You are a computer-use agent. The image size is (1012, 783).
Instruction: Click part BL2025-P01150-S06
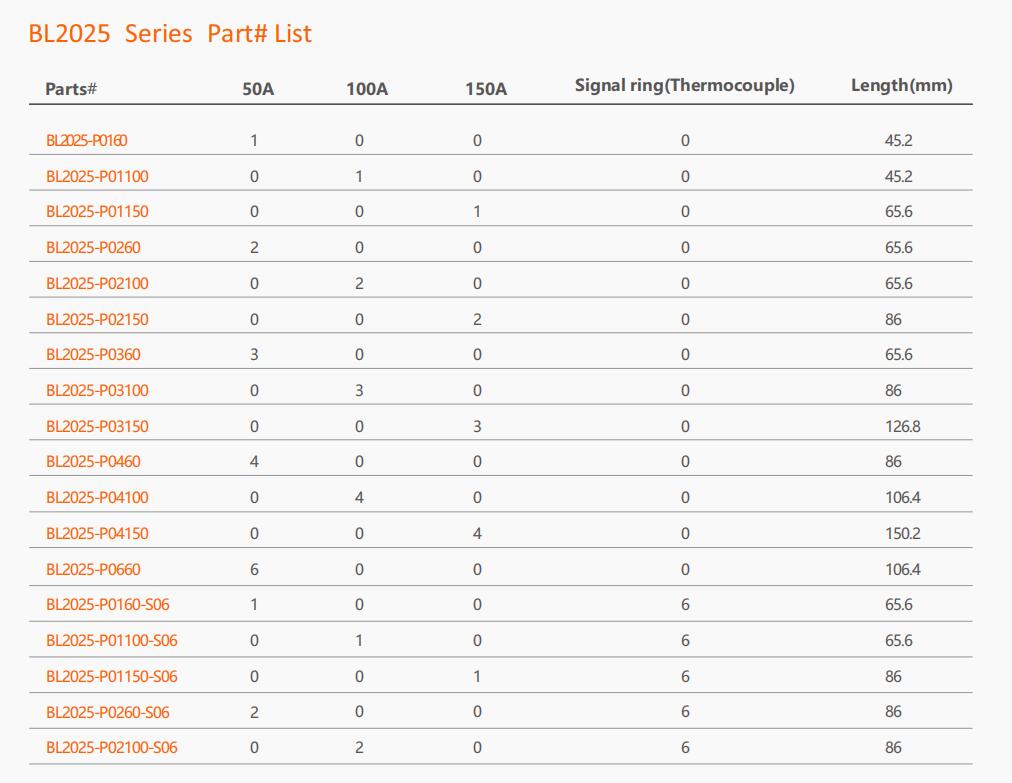(x=112, y=676)
